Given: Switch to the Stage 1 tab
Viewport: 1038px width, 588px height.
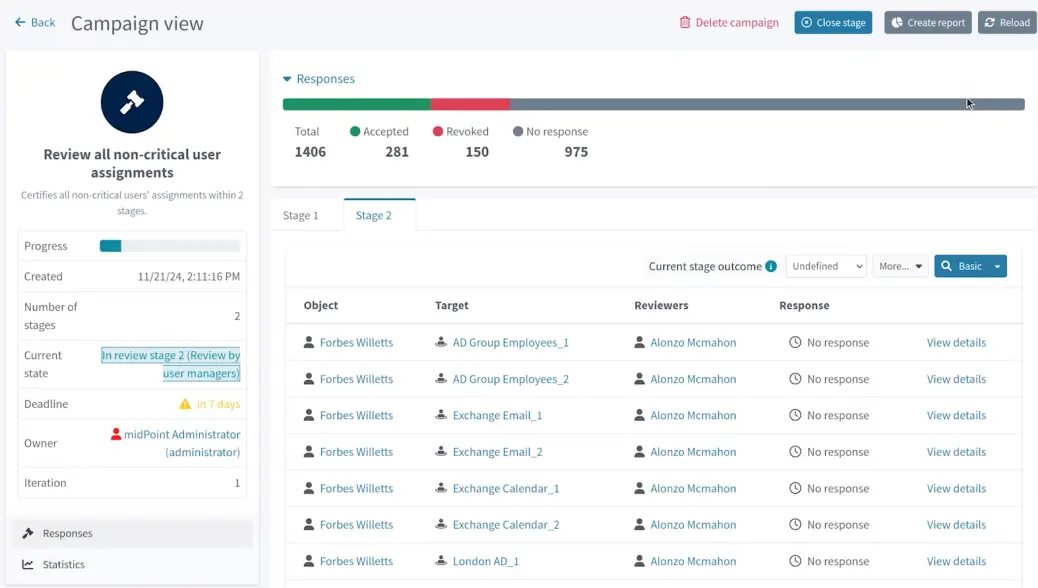Looking at the screenshot, I should click(x=301, y=215).
